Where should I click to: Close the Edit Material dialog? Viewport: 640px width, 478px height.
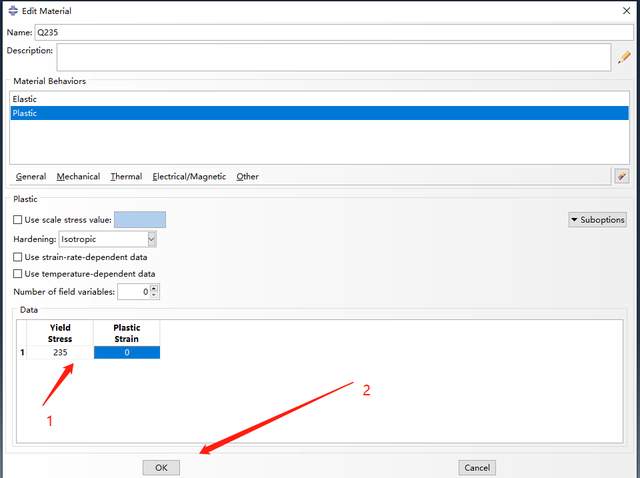pos(627,11)
